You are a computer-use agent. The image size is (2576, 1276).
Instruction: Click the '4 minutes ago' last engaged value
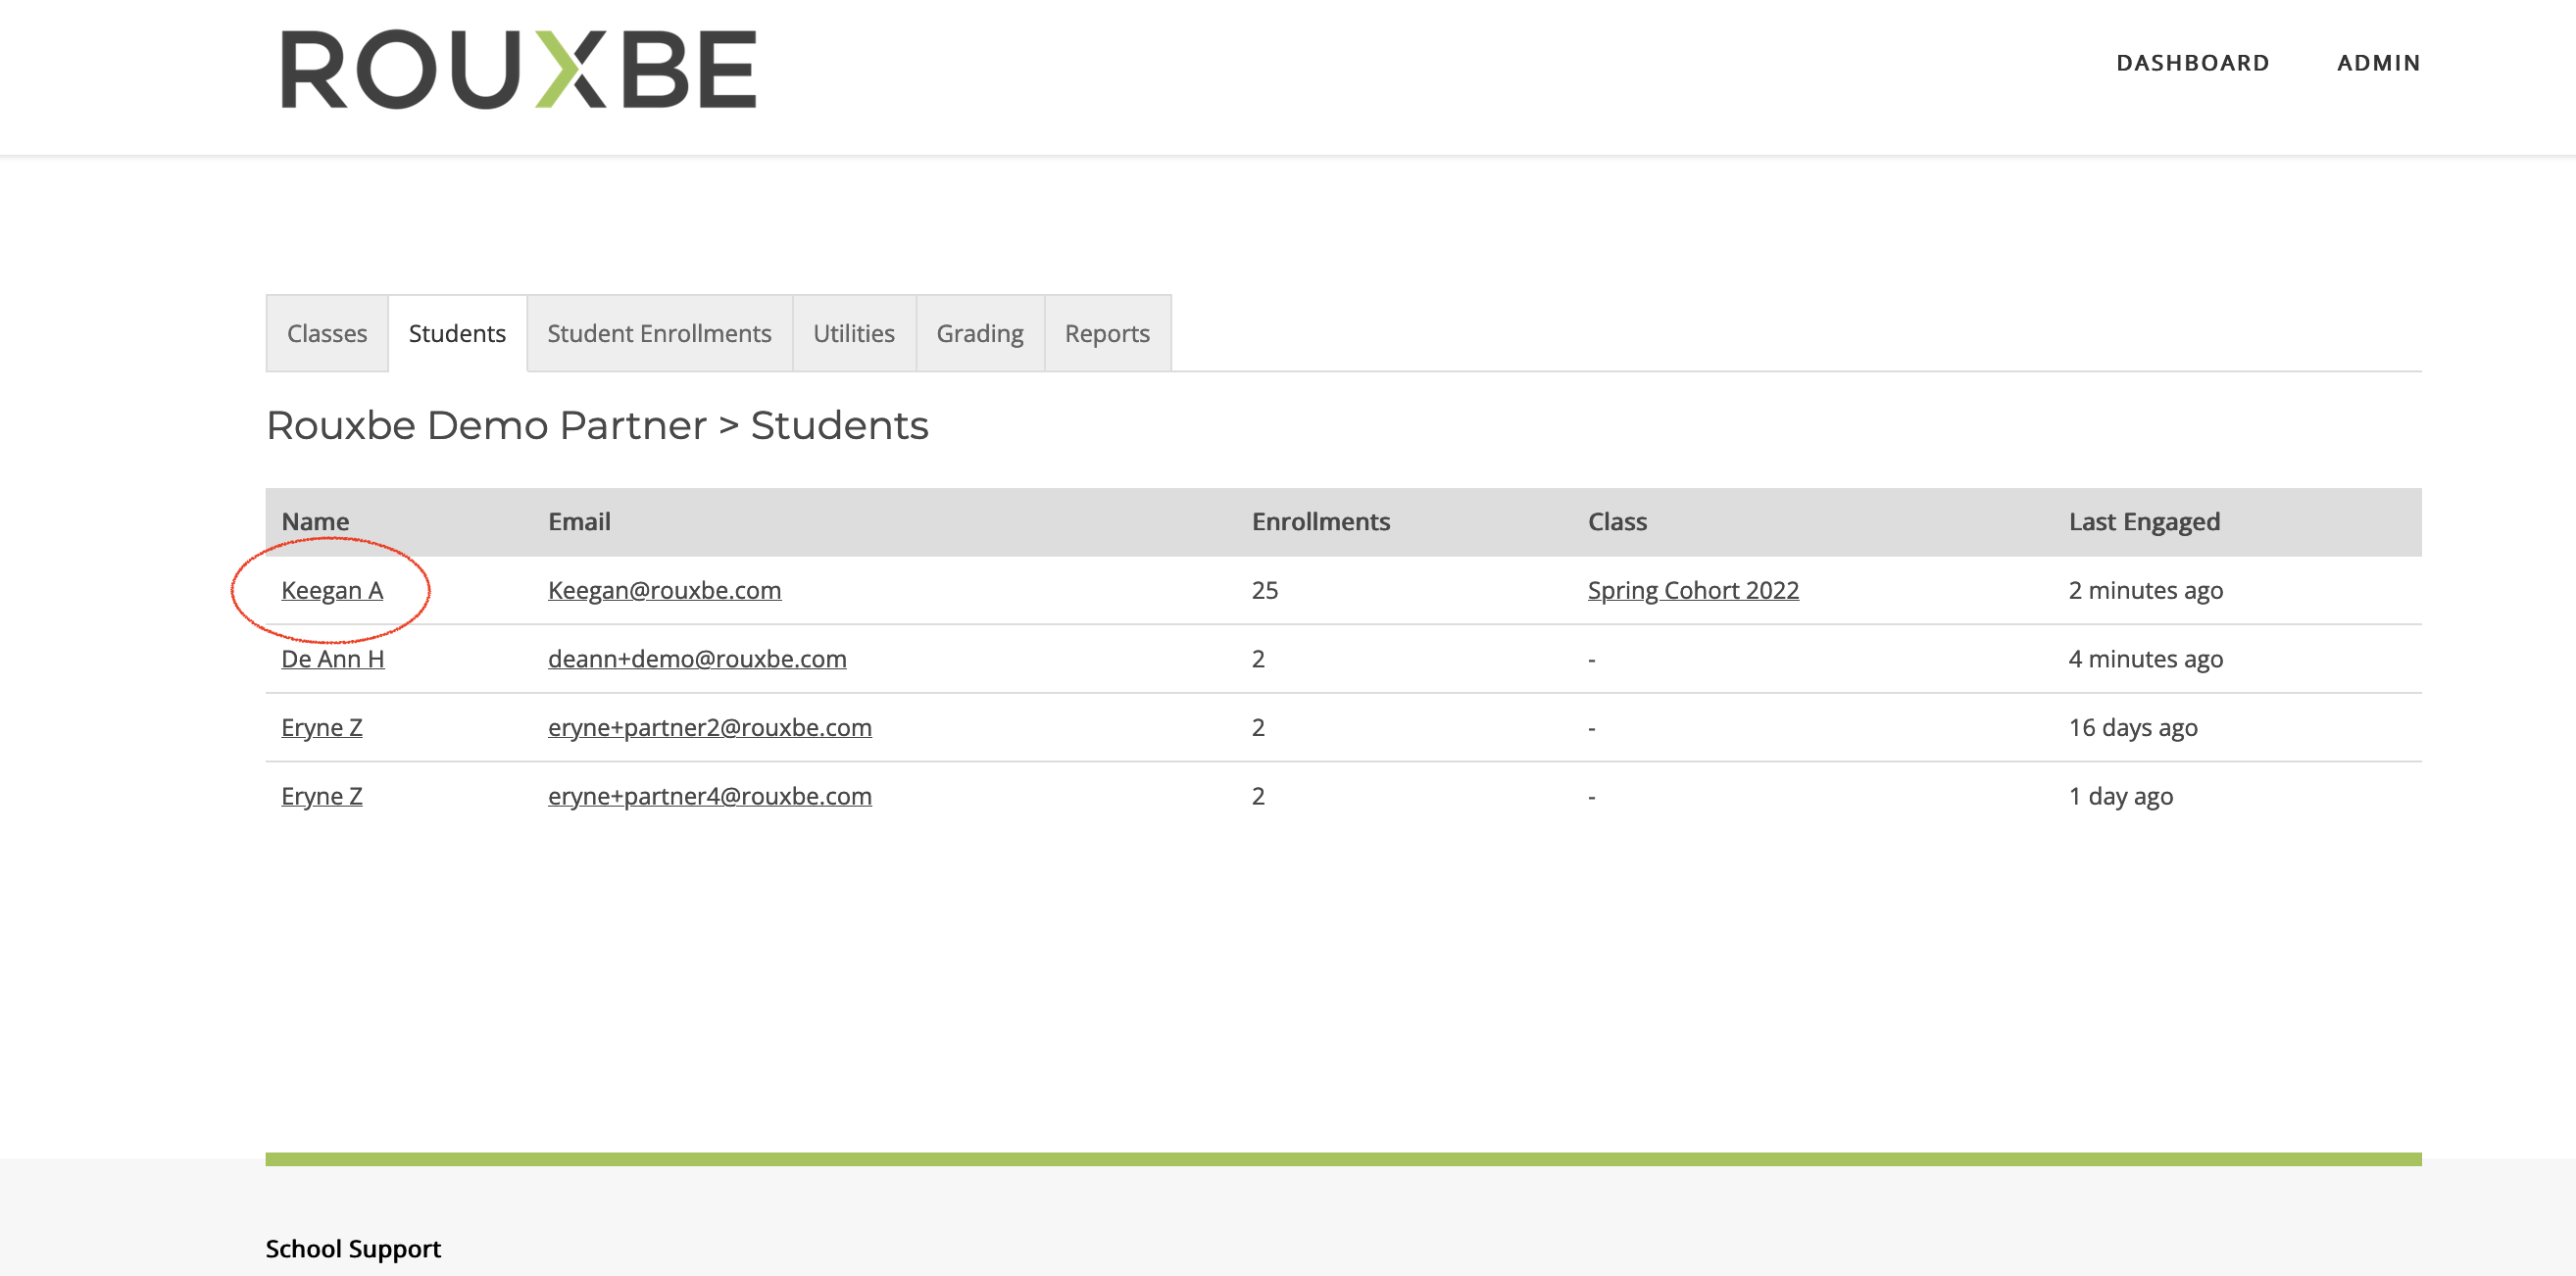(2145, 659)
